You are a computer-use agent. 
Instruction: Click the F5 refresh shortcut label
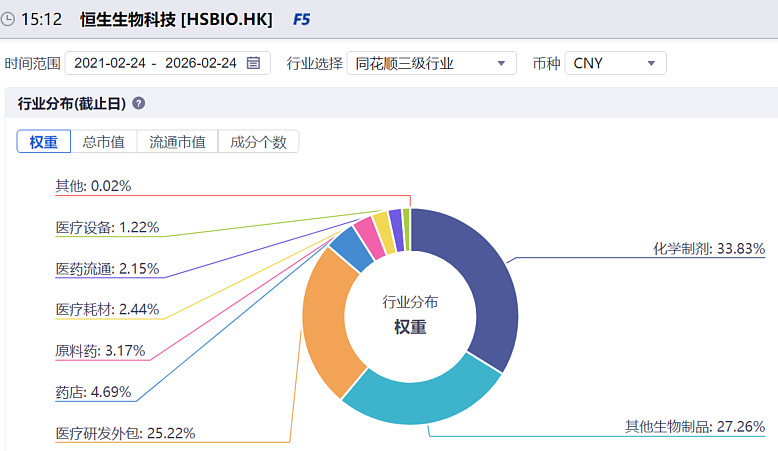[302, 20]
